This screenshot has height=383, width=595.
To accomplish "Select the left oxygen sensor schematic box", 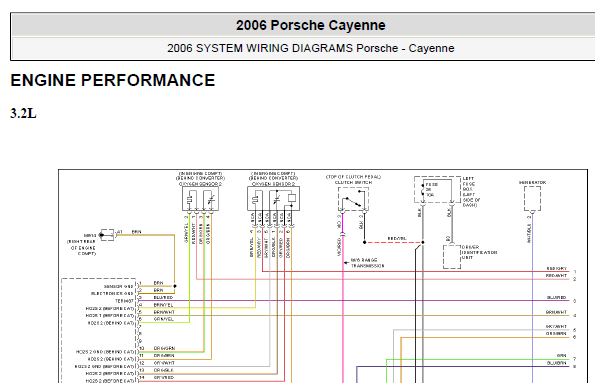I will 200,199.
